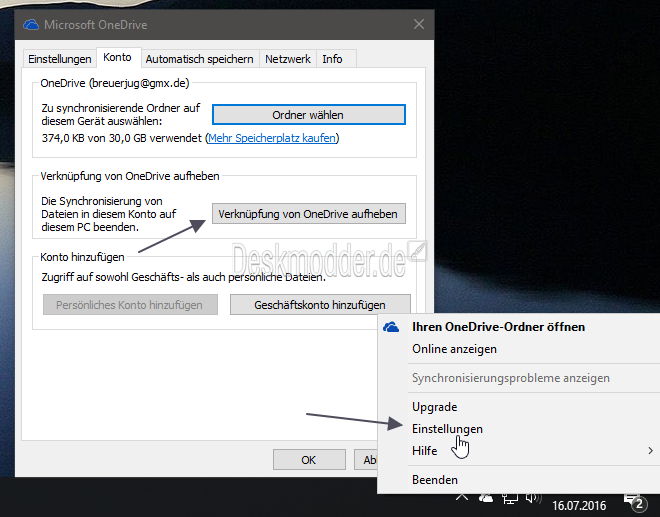Click 'Verknüpfung von OneDrive aufheben' button

(x=309, y=214)
